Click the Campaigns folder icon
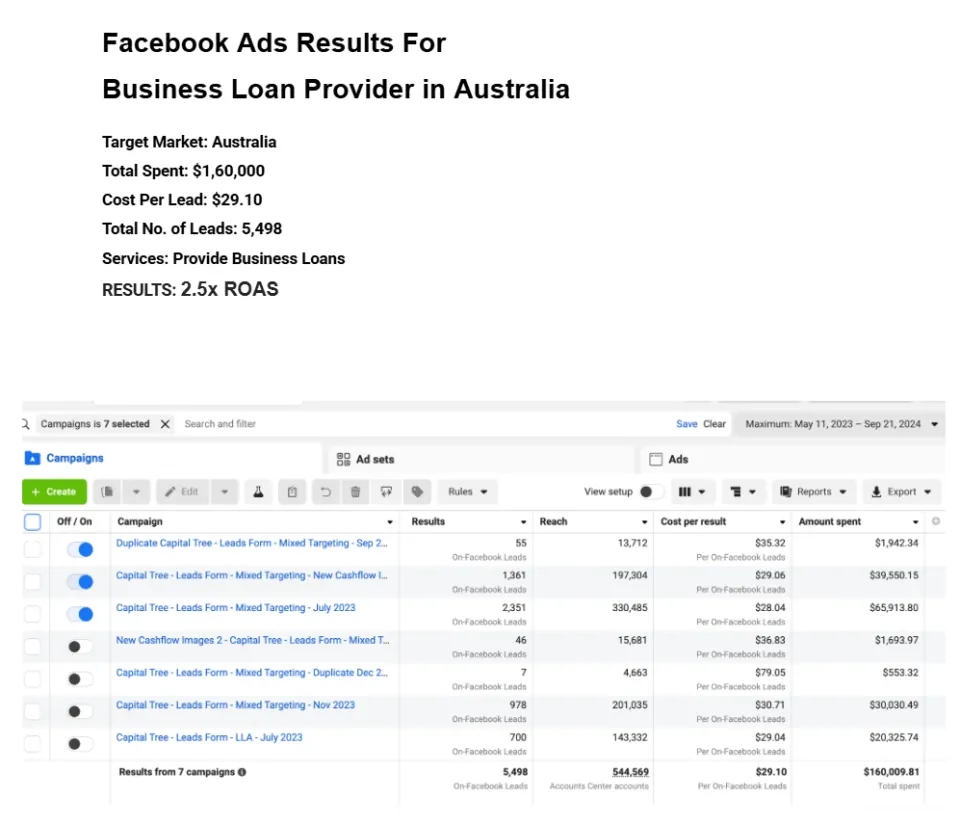The width and height of the screenshot is (960, 824). (x=32, y=458)
